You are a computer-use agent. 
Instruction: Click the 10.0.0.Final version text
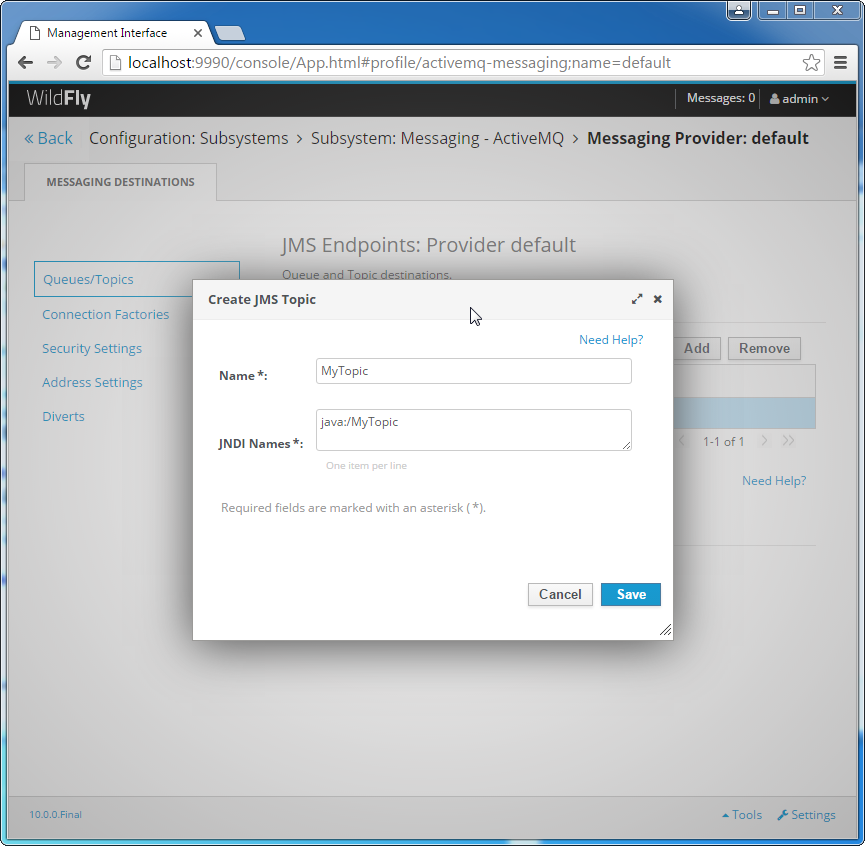[55, 815]
